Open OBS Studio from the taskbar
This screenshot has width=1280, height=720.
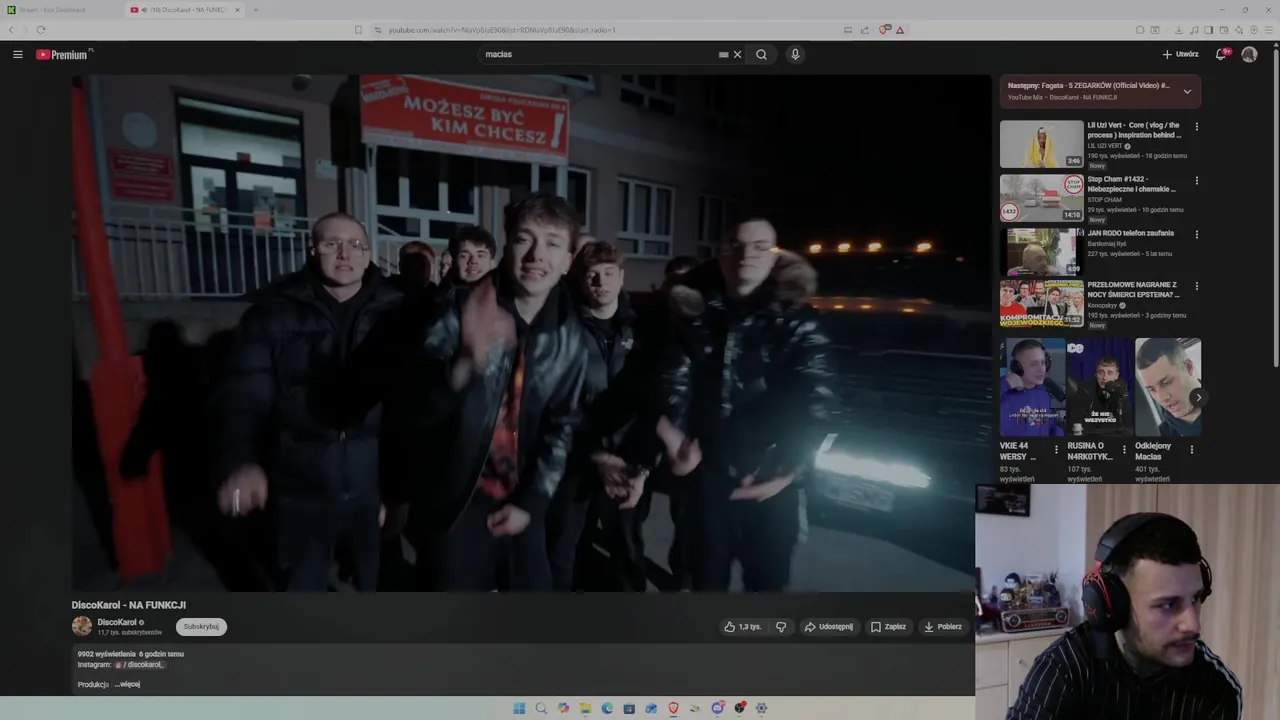(x=739, y=708)
